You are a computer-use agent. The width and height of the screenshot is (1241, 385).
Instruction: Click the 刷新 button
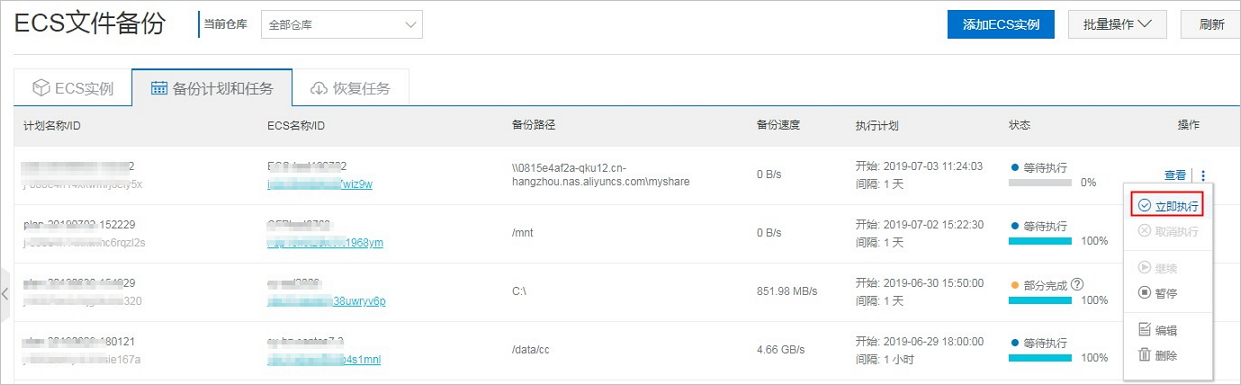point(1211,25)
